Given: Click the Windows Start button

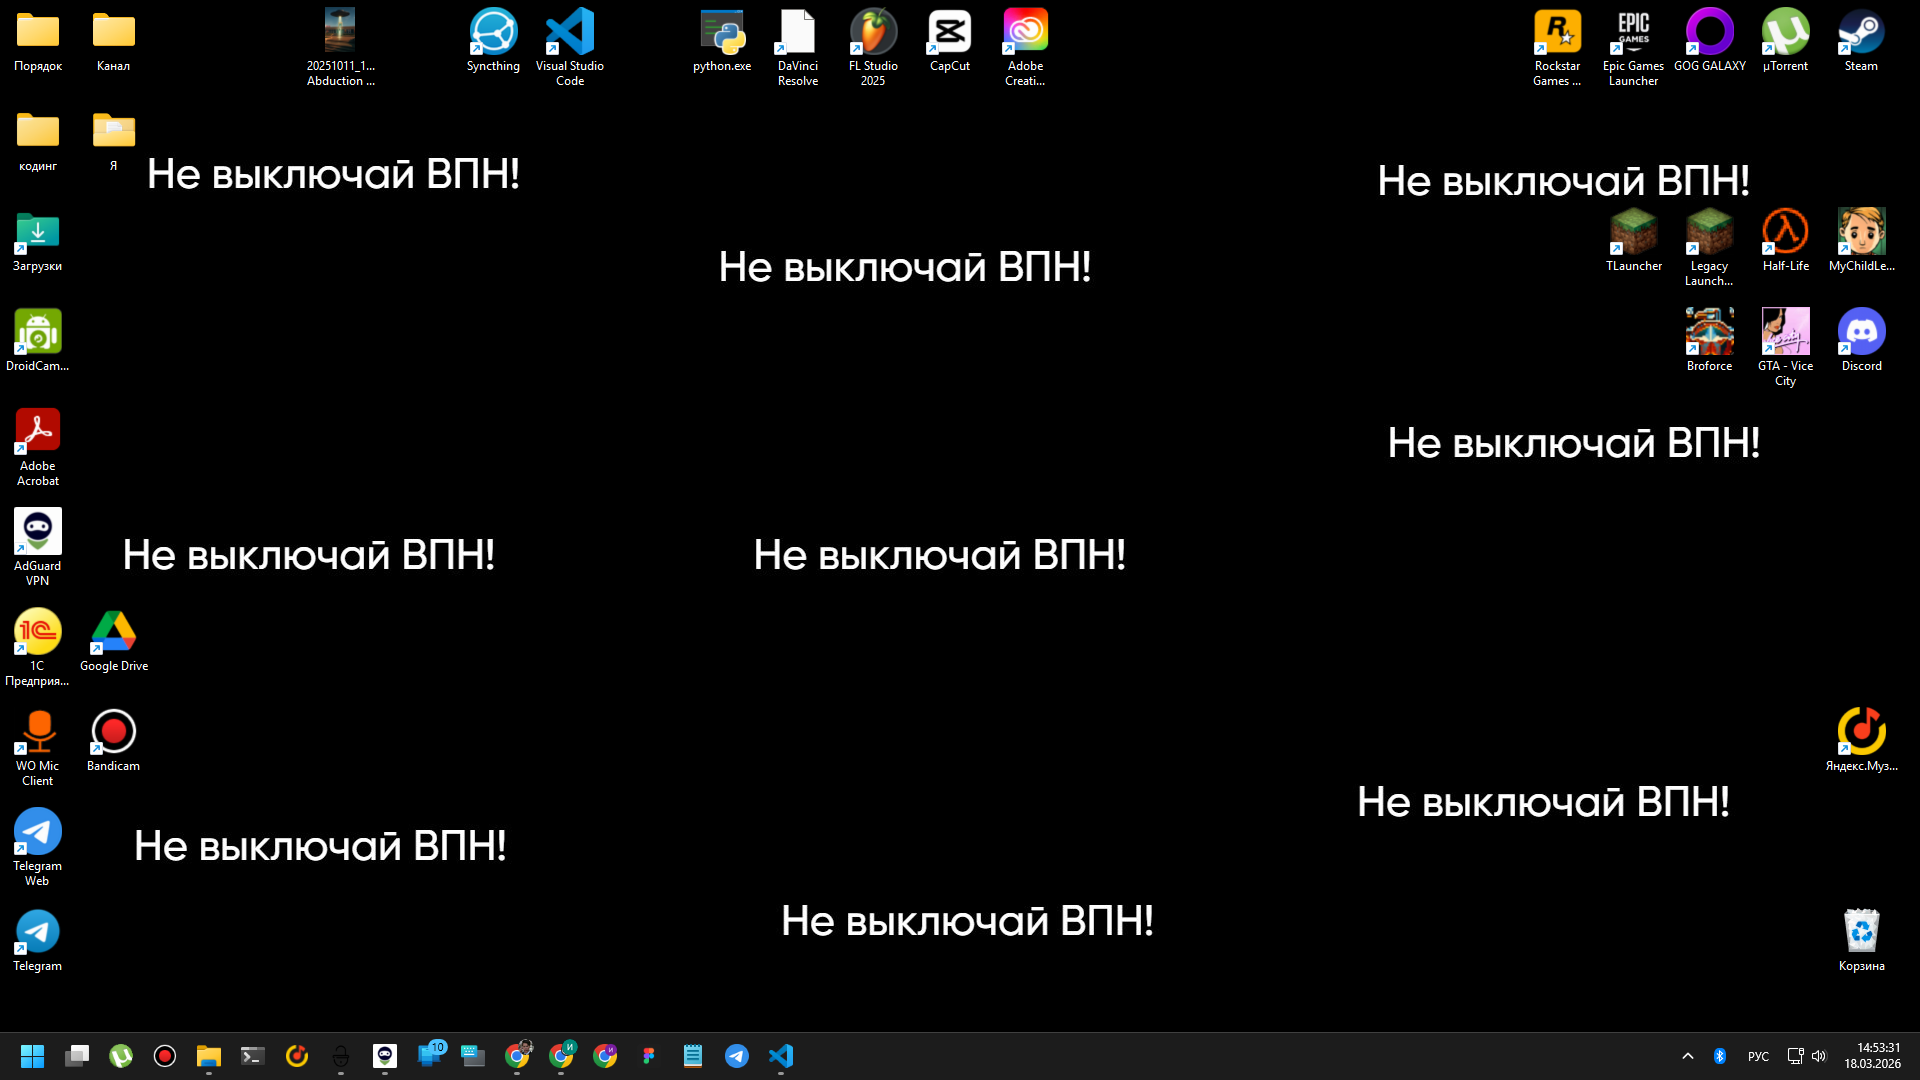Looking at the screenshot, I should click(x=32, y=1056).
